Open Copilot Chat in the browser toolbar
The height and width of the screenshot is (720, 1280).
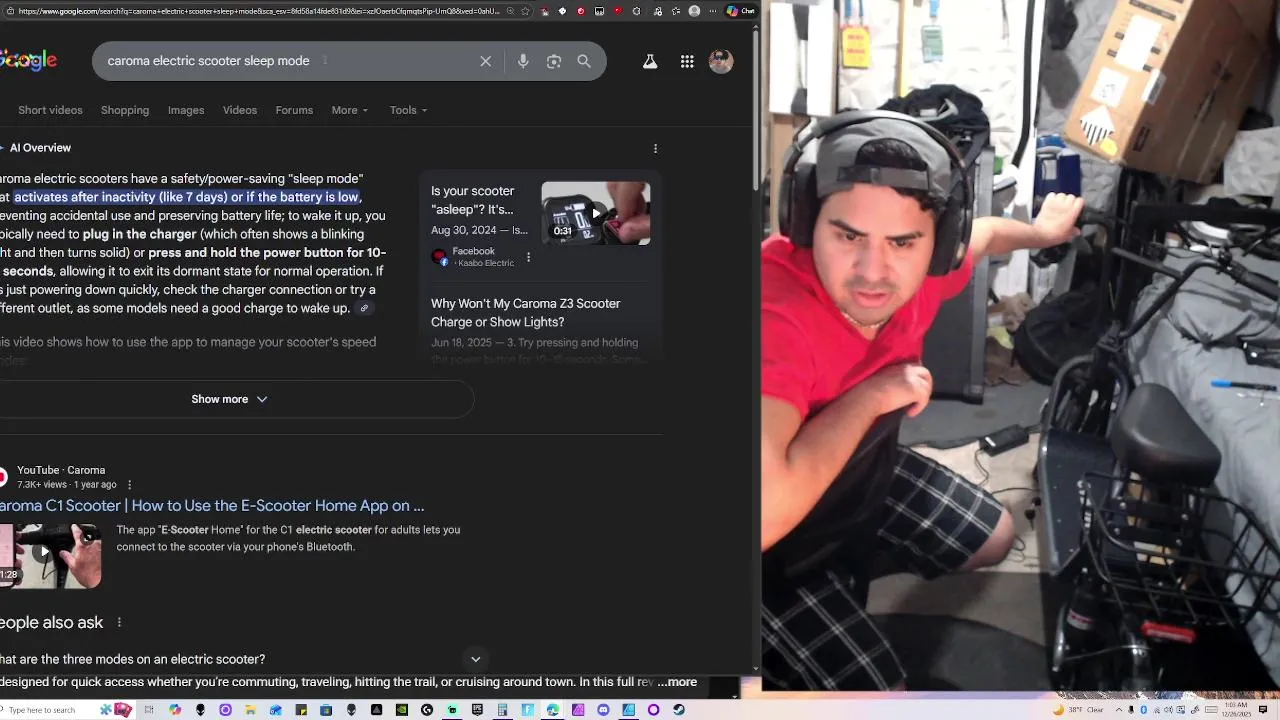(741, 11)
